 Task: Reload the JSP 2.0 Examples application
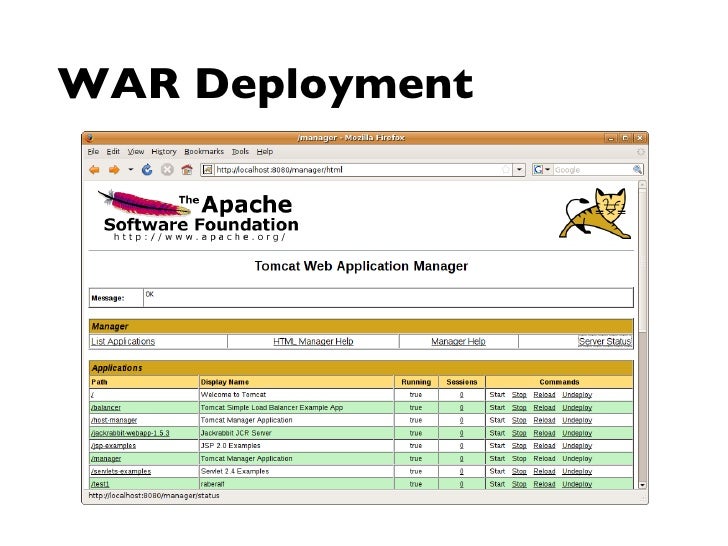click(544, 446)
